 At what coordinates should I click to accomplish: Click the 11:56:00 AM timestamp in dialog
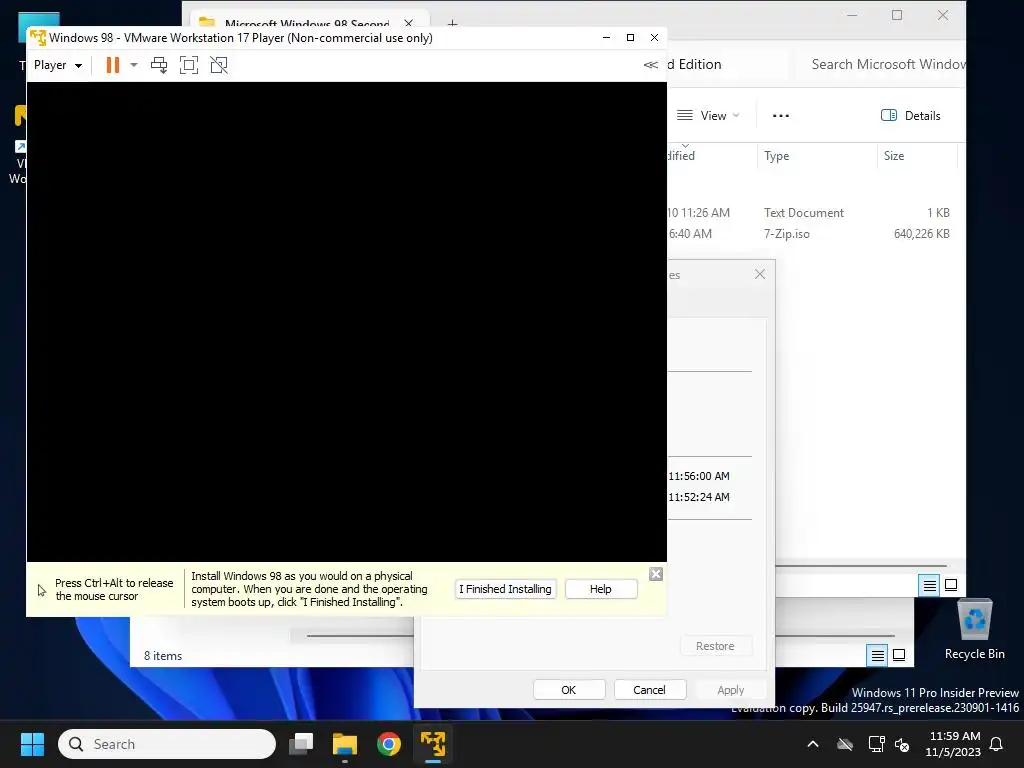(x=699, y=476)
